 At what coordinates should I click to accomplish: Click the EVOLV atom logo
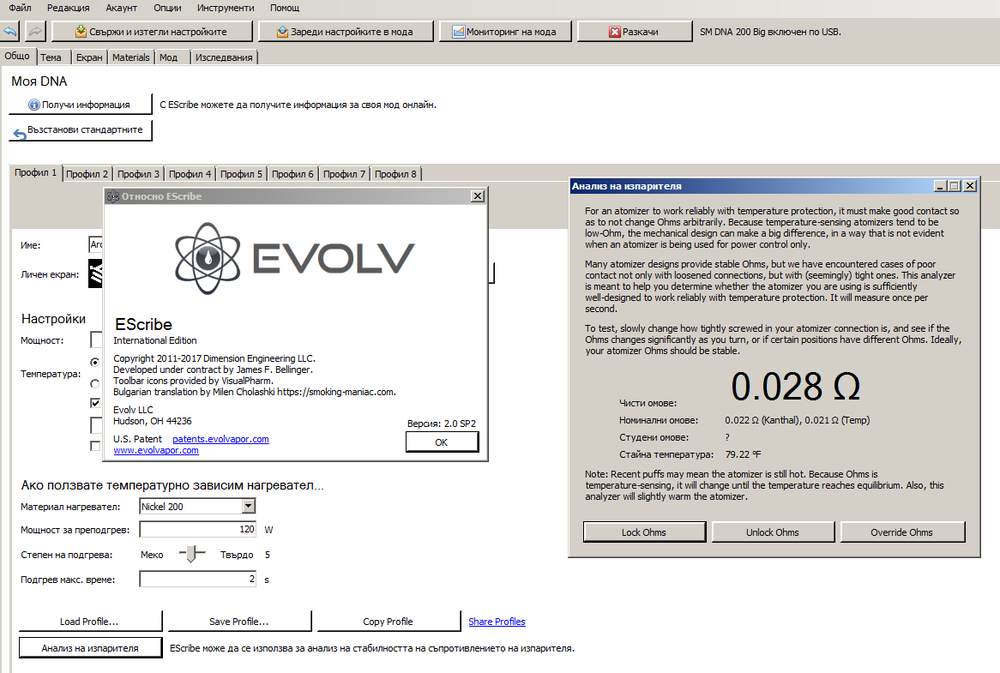[208, 258]
